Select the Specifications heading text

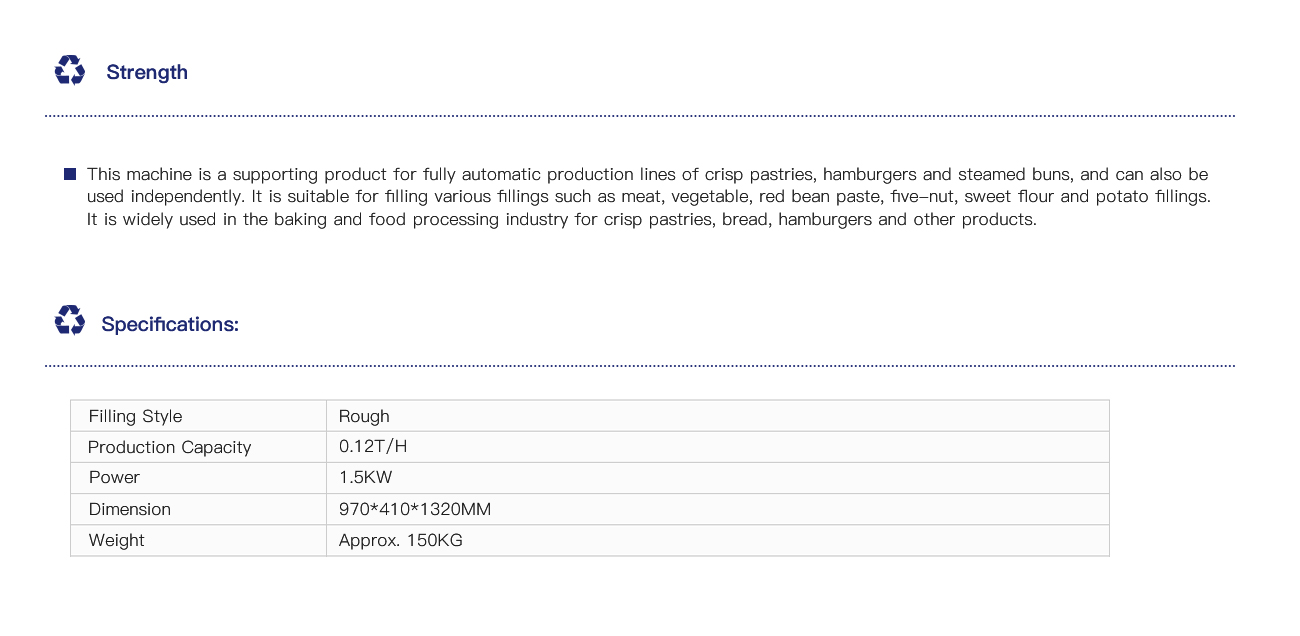[x=170, y=324]
